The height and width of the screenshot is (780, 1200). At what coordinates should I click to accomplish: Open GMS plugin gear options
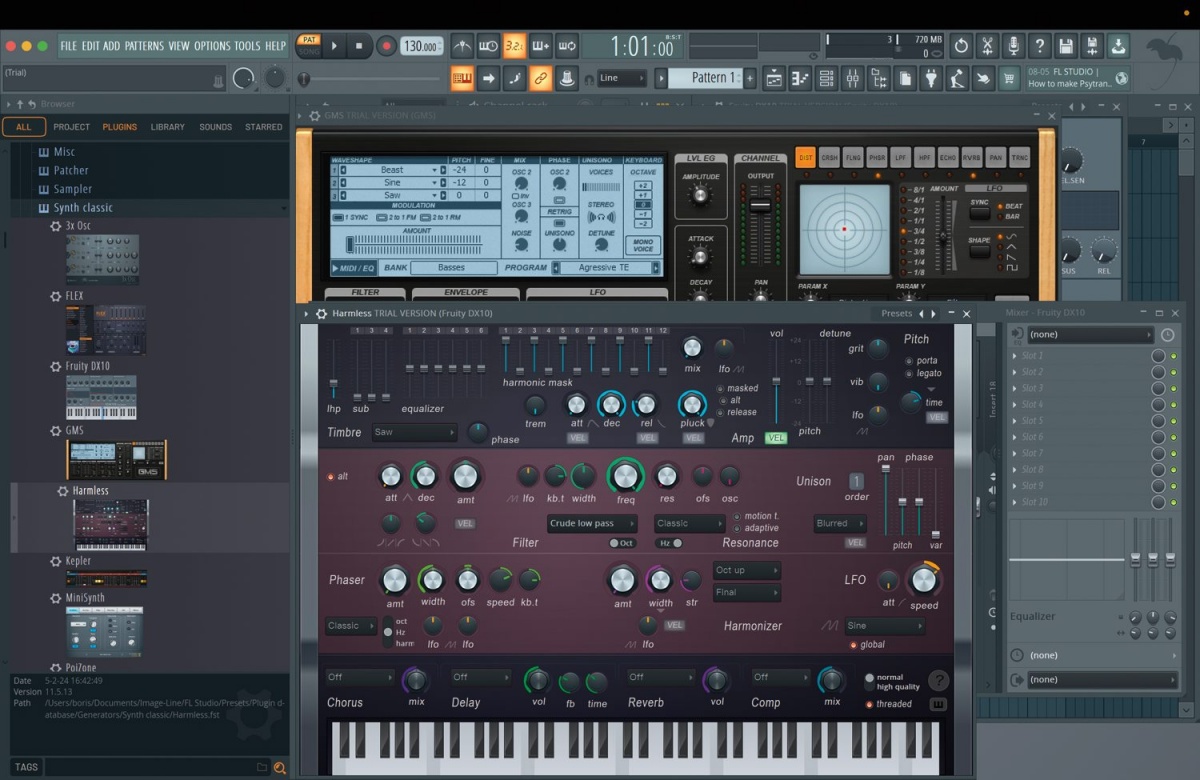tap(313, 116)
